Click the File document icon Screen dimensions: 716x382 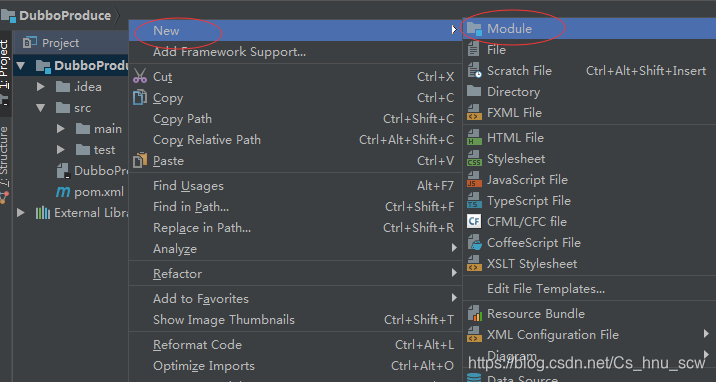[x=474, y=50]
